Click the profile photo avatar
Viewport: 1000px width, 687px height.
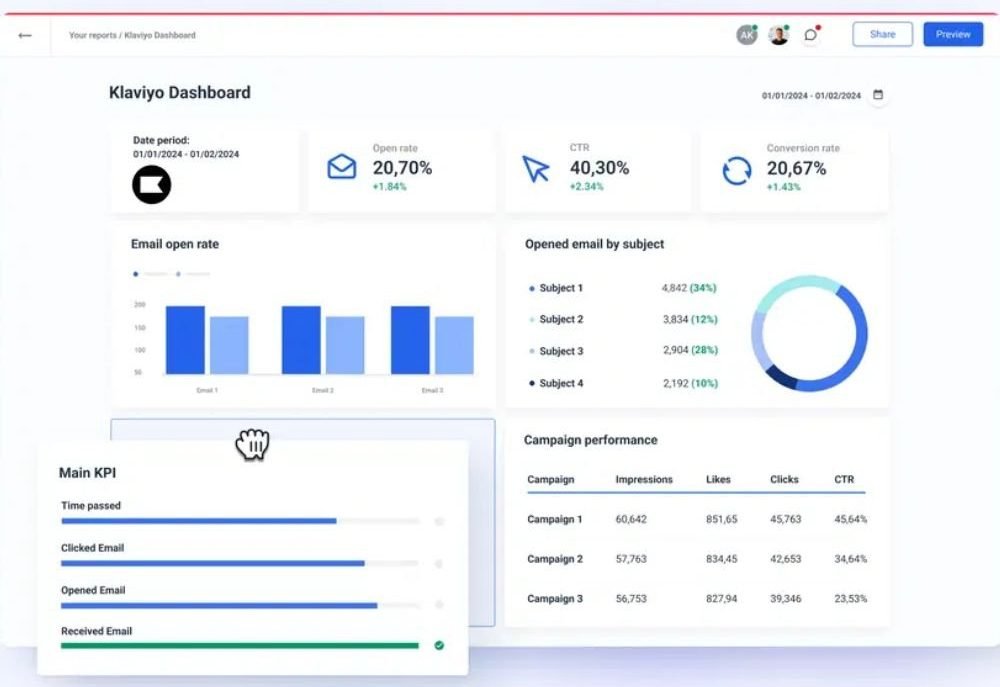[779, 34]
